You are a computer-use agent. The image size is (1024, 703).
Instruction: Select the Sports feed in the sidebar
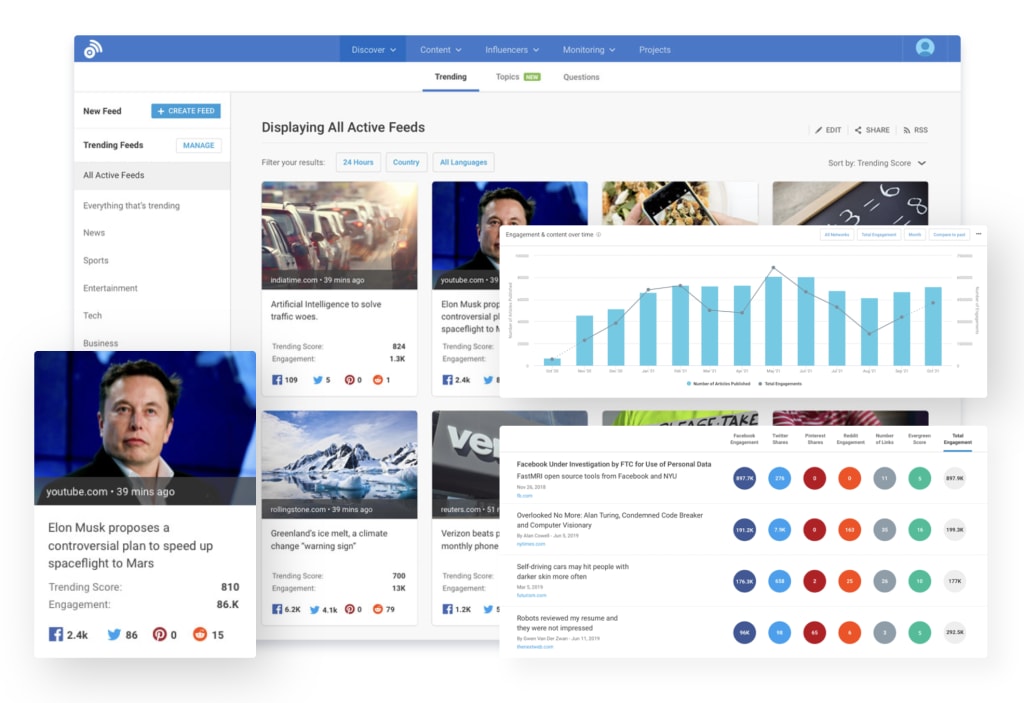95,260
